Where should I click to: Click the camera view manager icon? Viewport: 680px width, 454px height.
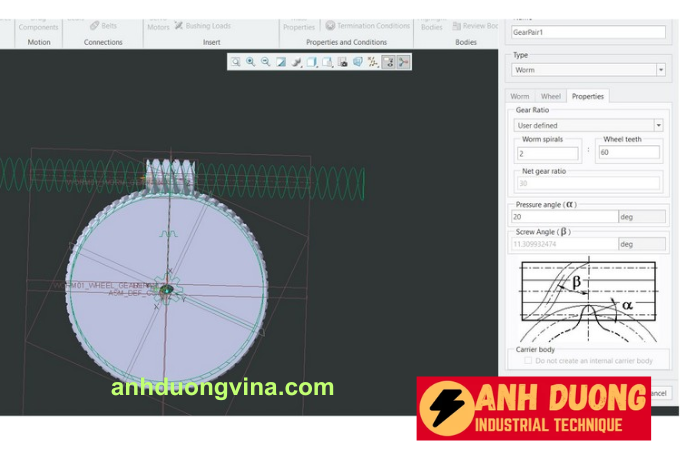click(342, 62)
